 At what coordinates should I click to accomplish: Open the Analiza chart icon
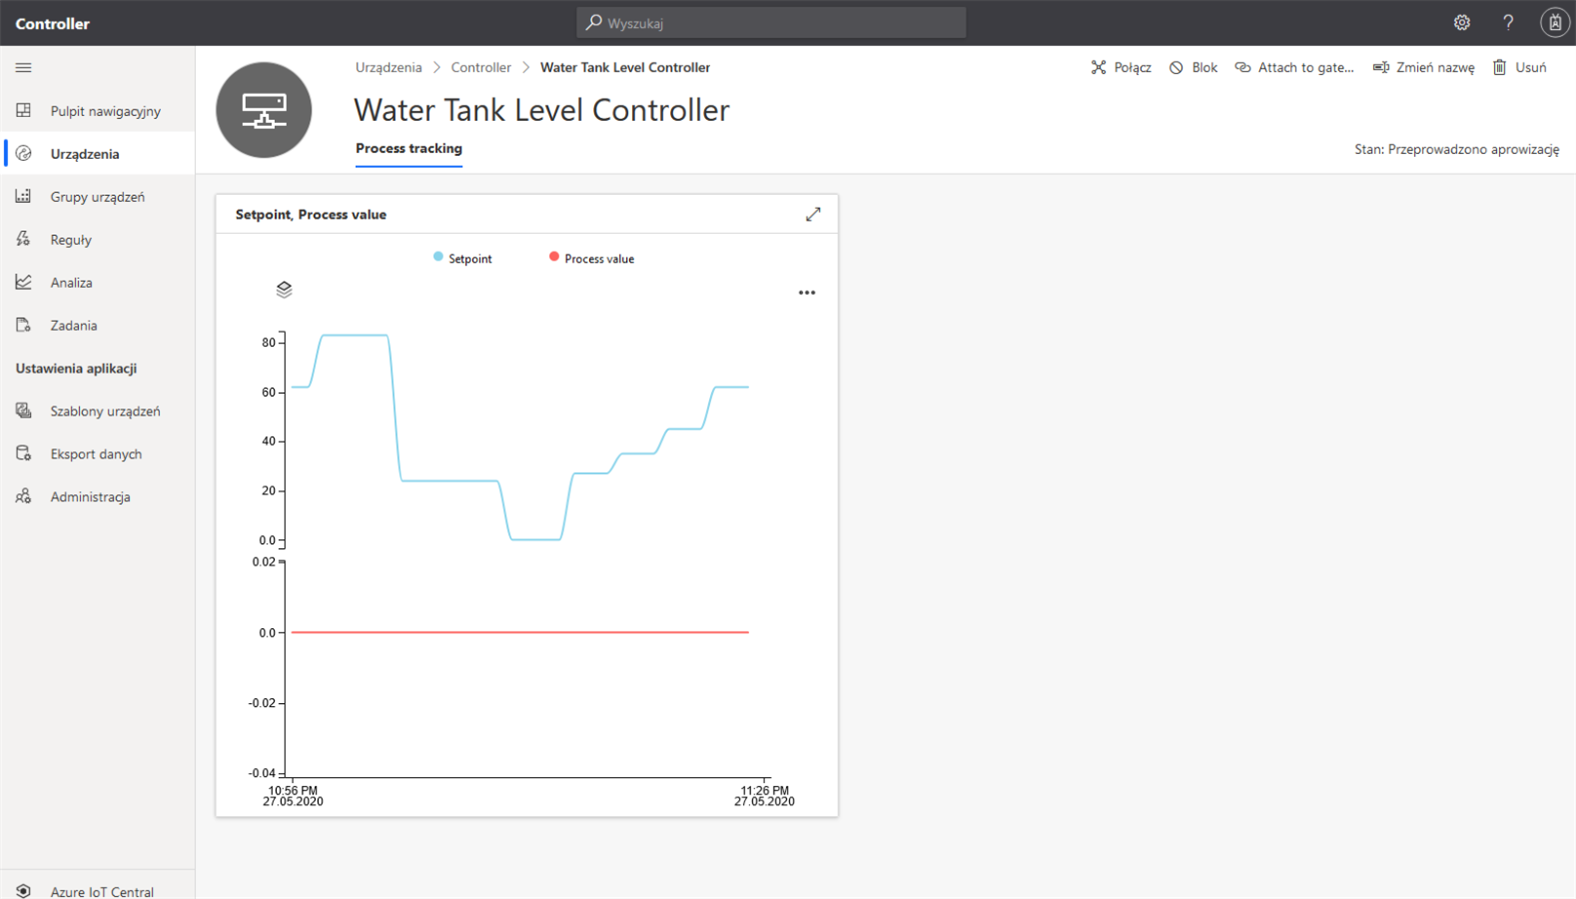click(x=23, y=282)
